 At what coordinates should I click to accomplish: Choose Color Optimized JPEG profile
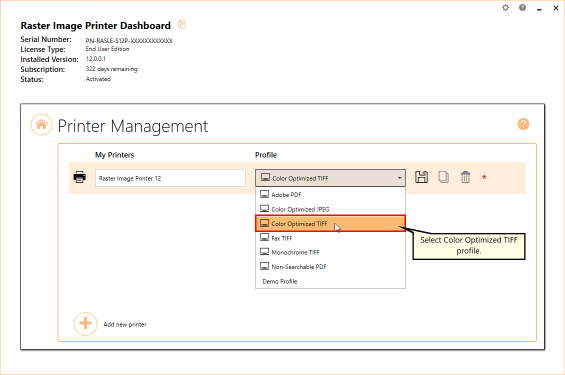point(330,209)
